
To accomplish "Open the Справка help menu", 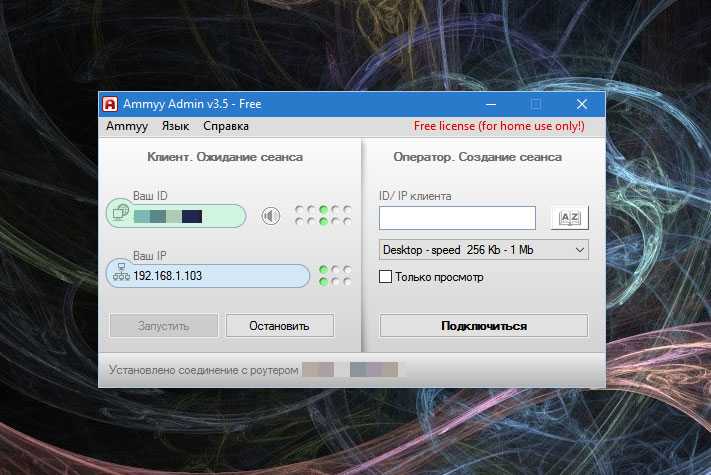I will 226,126.
